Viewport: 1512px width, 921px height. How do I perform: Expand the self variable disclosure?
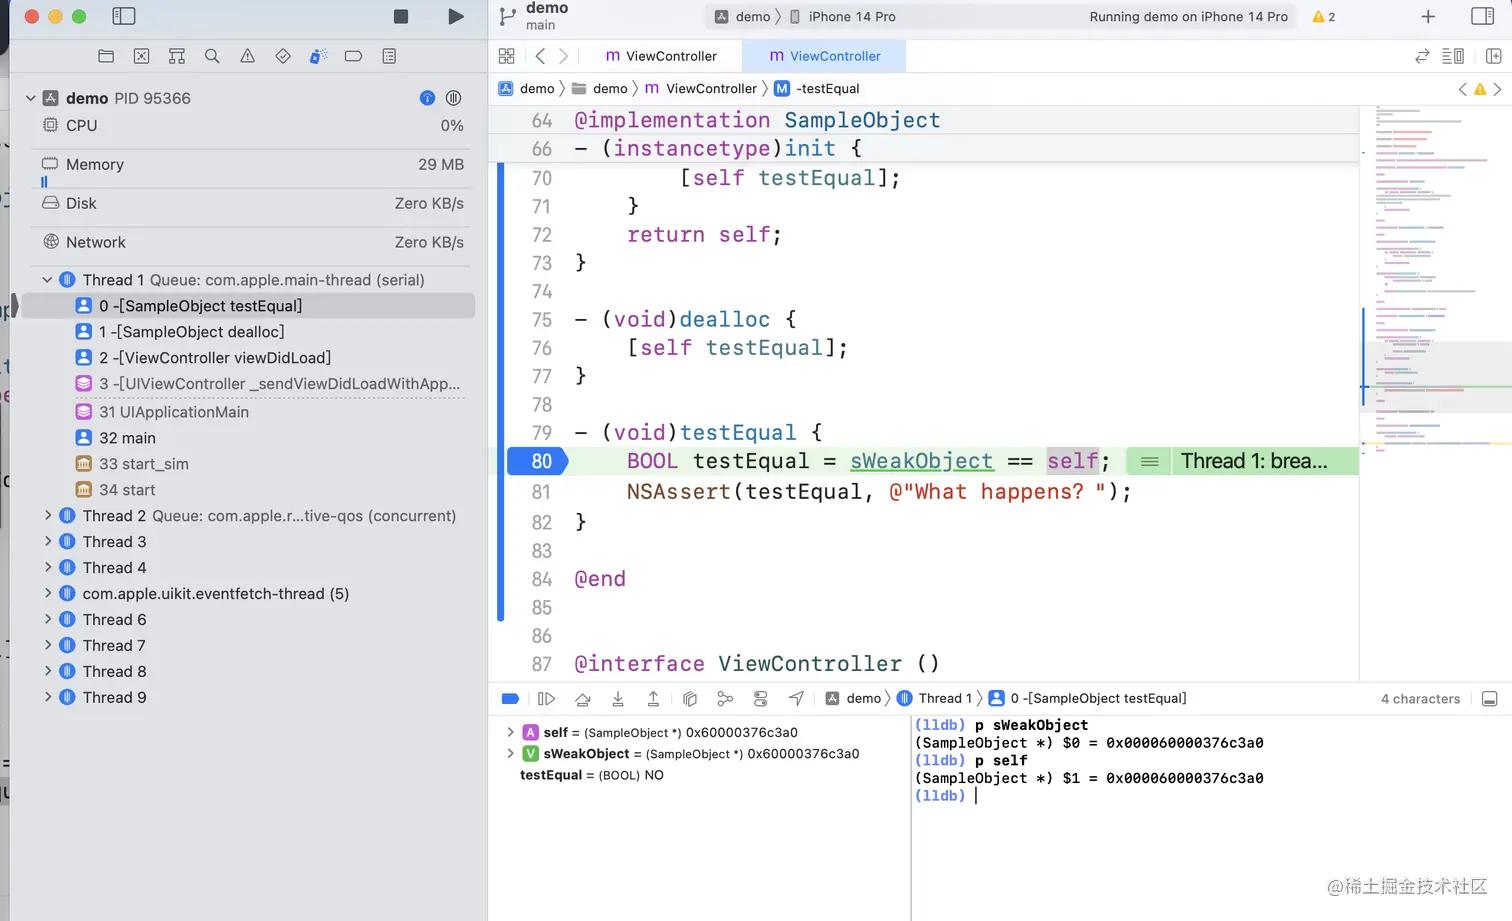click(x=510, y=733)
